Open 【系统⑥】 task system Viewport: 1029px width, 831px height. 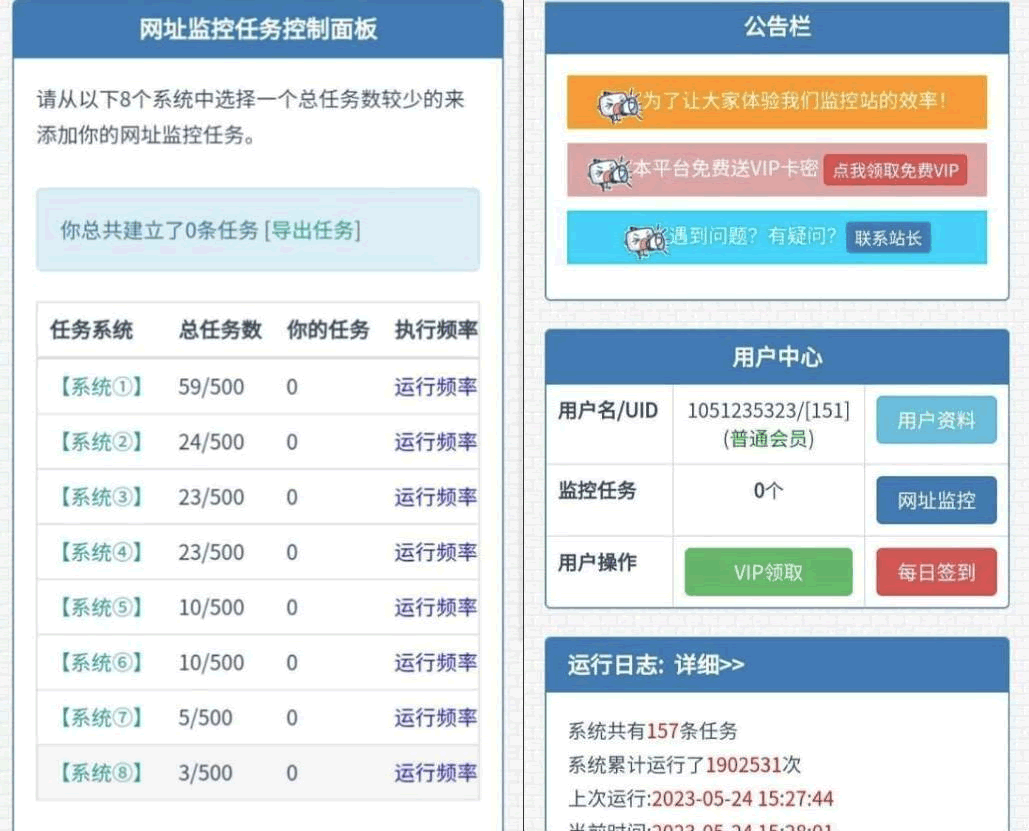click(100, 662)
